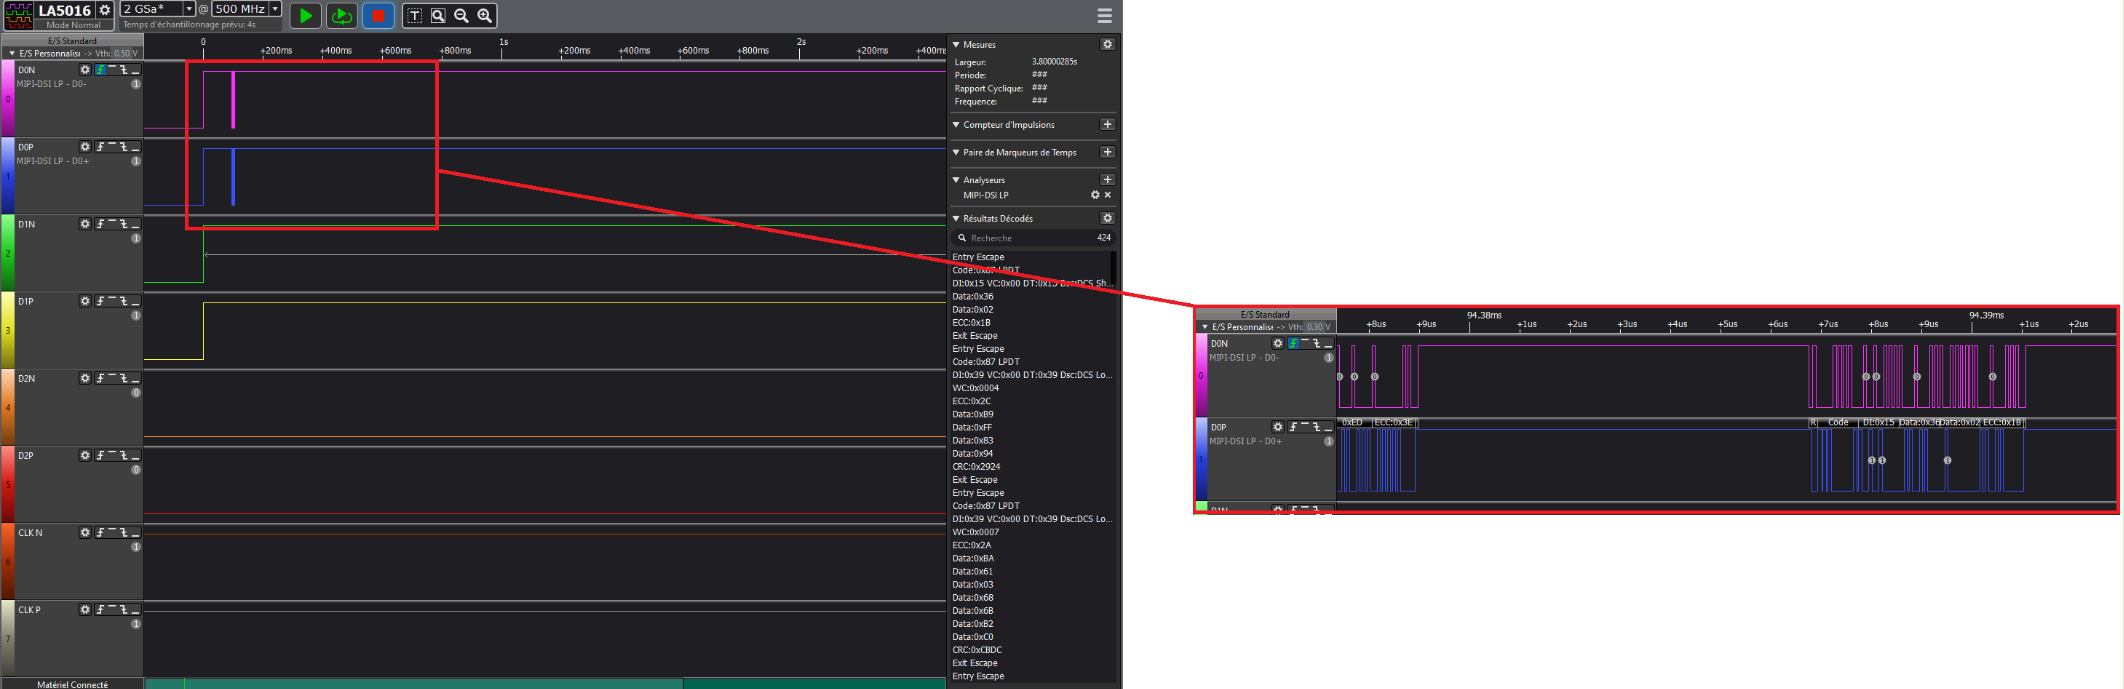2124x689 pixels.
Task: Click the Recherche search field
Action: (x=1033, y=238)
